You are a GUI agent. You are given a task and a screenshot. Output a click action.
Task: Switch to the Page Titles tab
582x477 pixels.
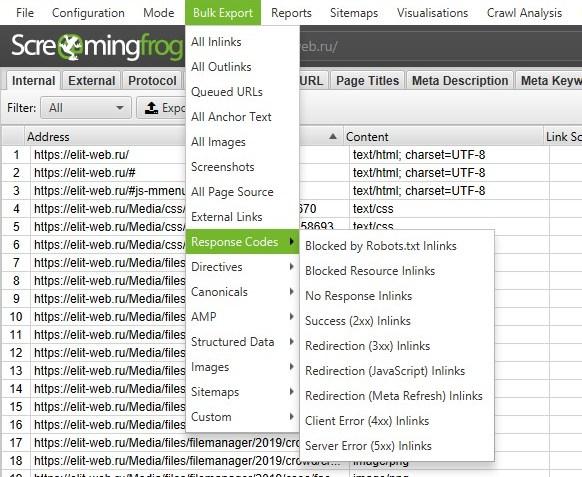pyautogui.click(x=367, y=81)
